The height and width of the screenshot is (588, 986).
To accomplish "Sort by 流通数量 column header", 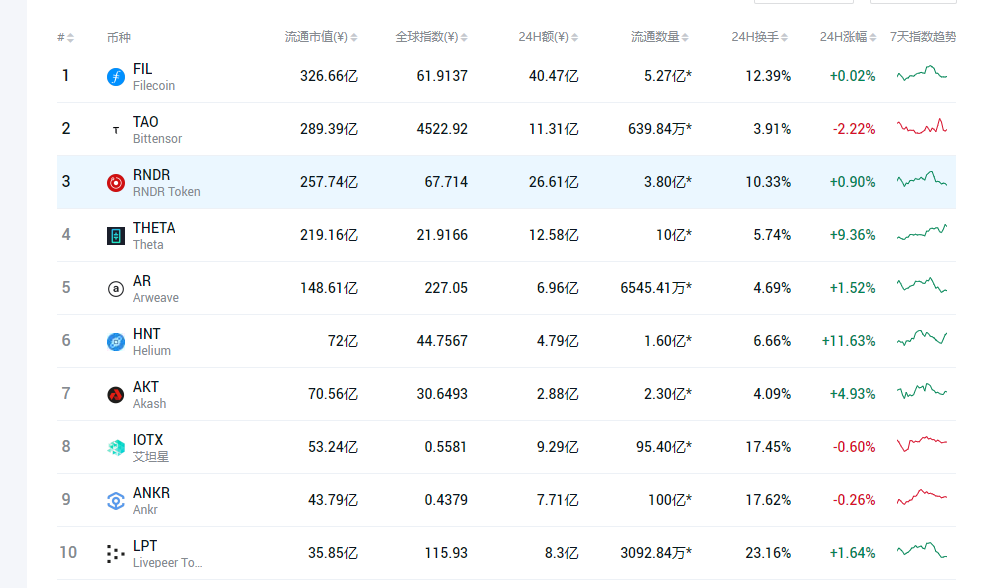I will pyautogui.click(x=660, y=37).
